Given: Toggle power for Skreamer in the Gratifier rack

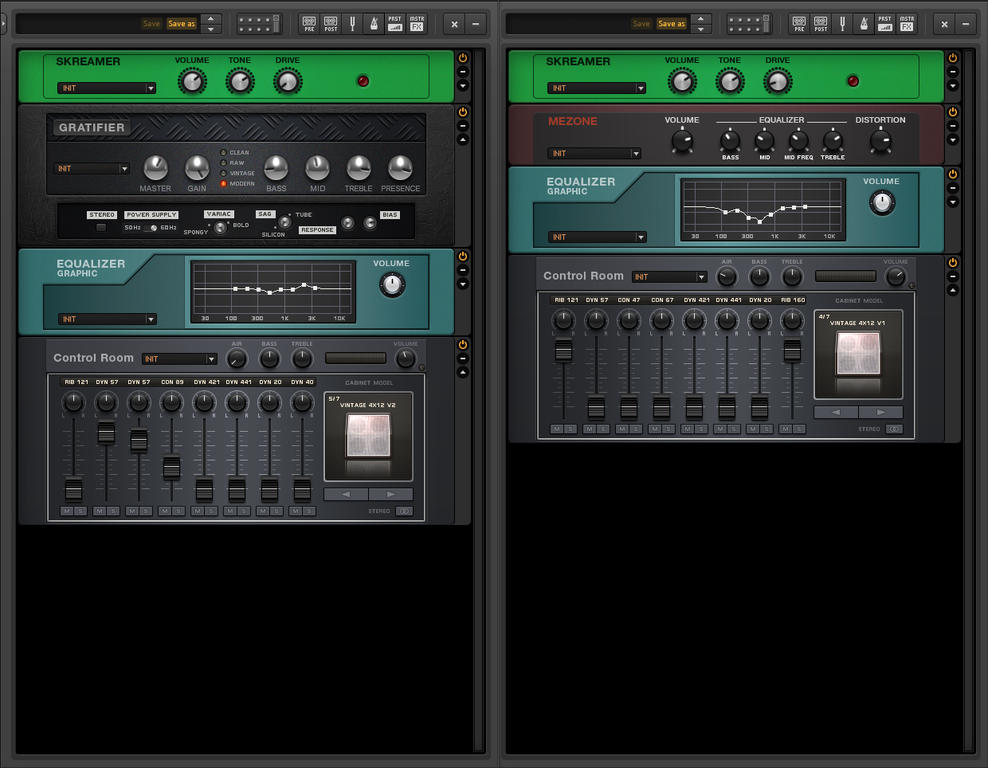Looking at the screenshot, I should coord(463,58).
